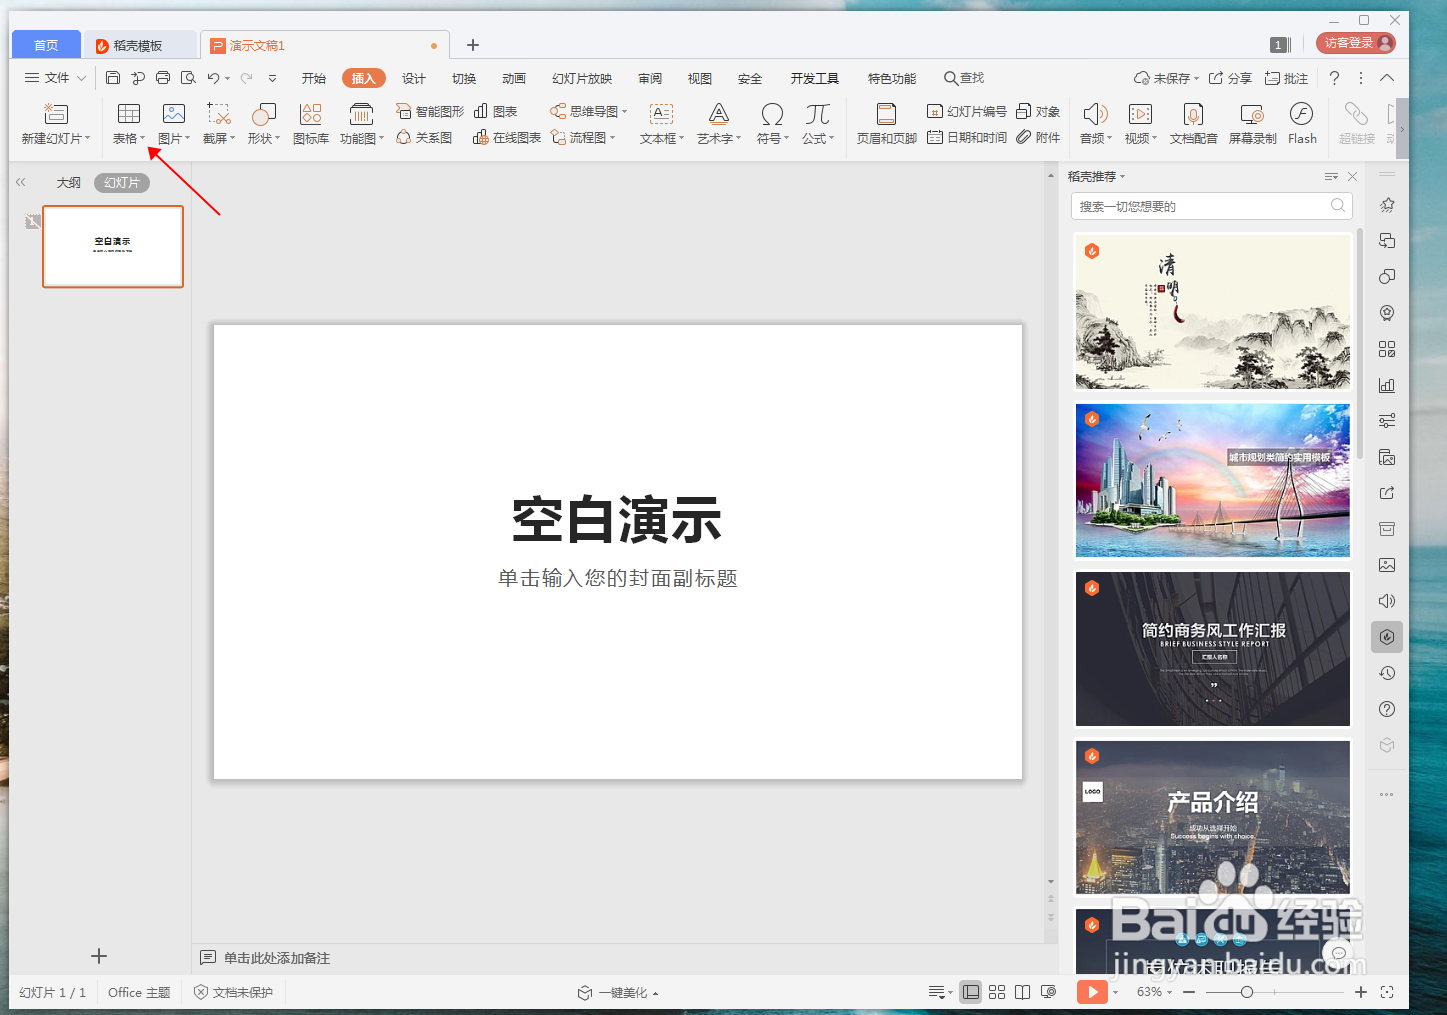This screenshot has width=1447, height=1015.
Task: Click the 一键美化 beautify button
Action: point(617,991)
